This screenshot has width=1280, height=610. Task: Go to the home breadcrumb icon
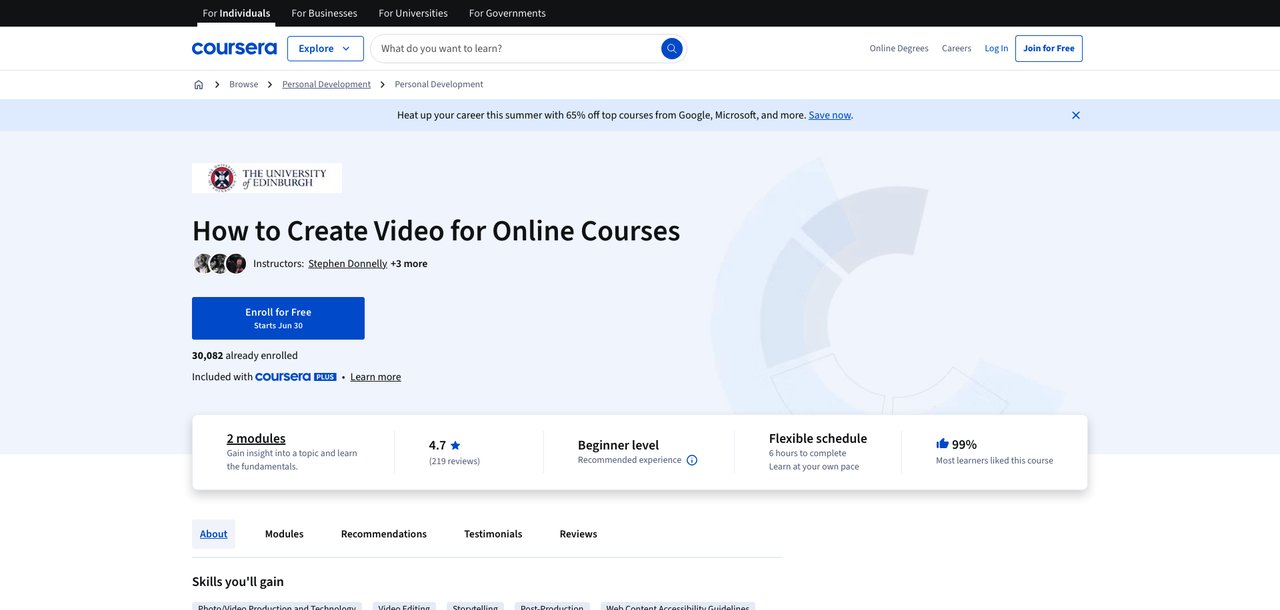click(198, 85)
